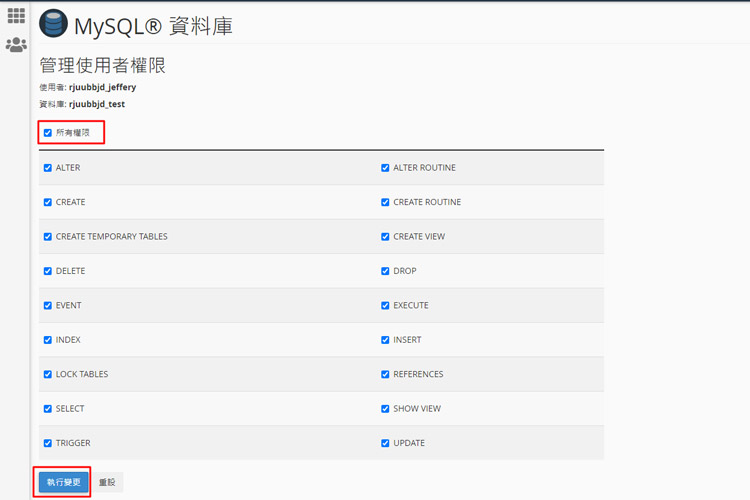Screen dimensions: 750x500
Task: Click the database name rjuubbjd_test text
Action: tap(97, 104)
